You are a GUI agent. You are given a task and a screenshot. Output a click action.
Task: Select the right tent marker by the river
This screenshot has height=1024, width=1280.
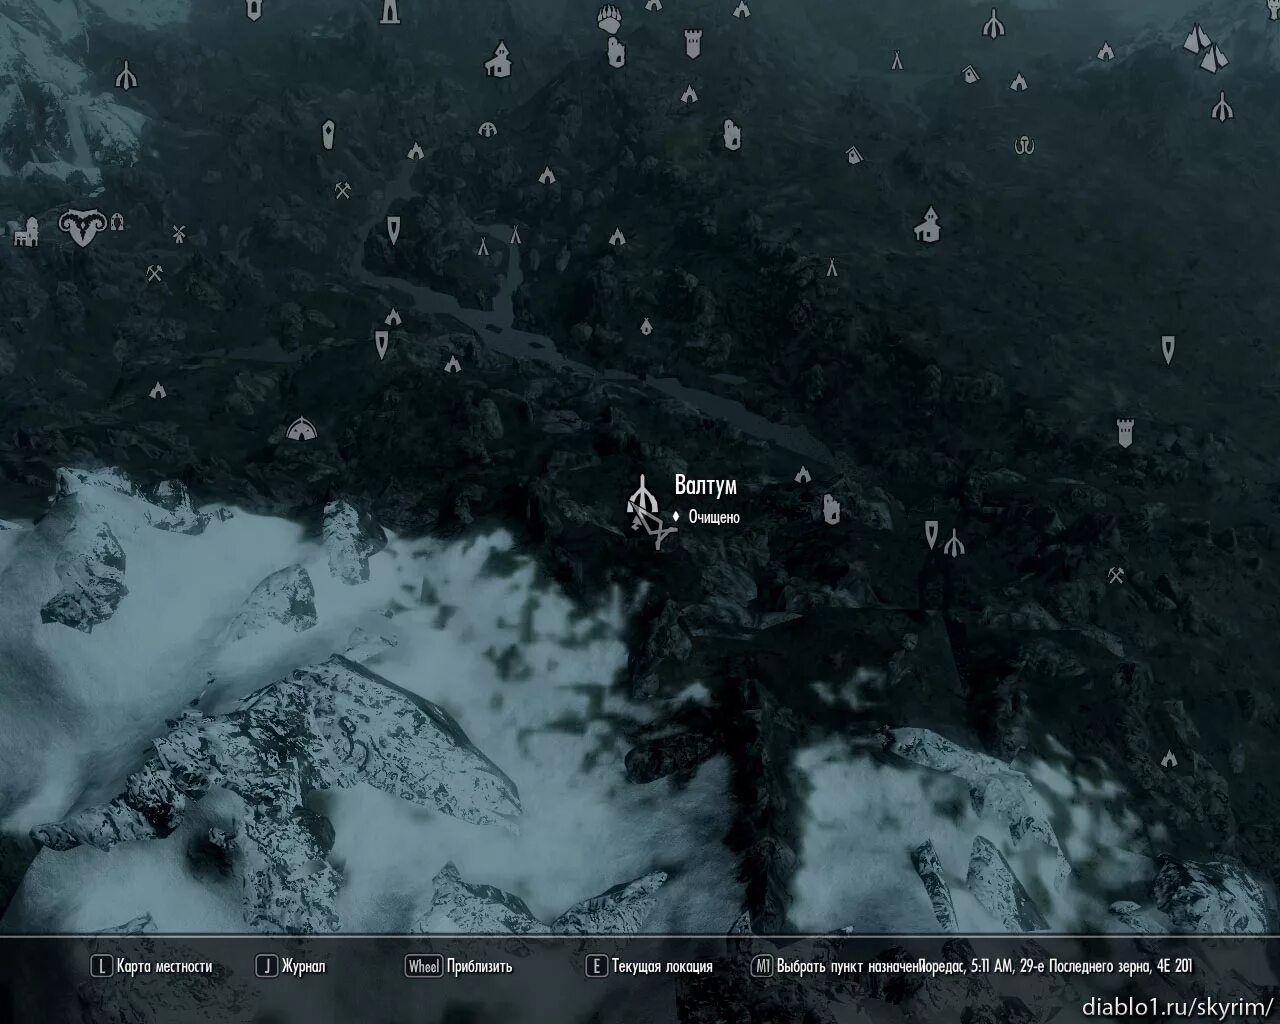pos(515,235)
